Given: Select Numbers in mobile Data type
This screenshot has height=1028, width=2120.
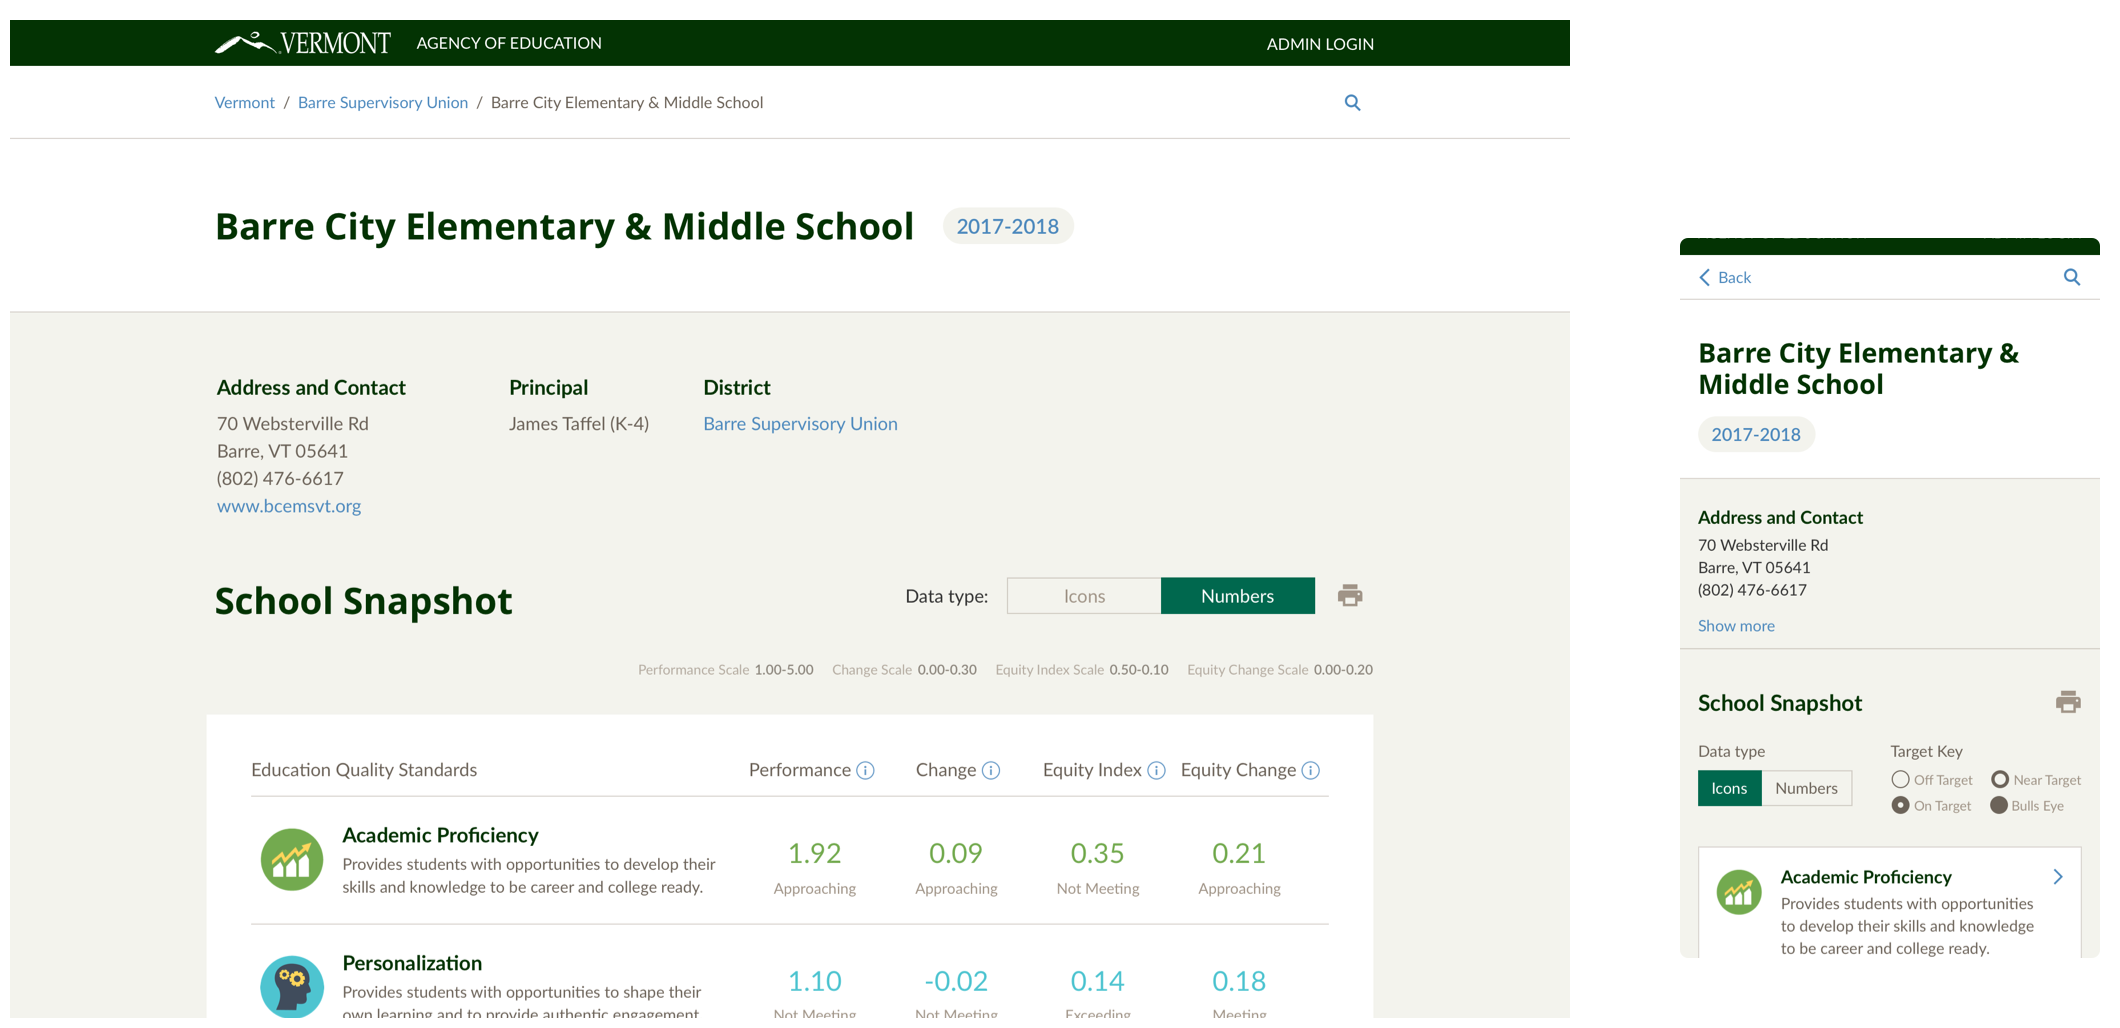Looking at the screenshot, I should pos(1806,788).
